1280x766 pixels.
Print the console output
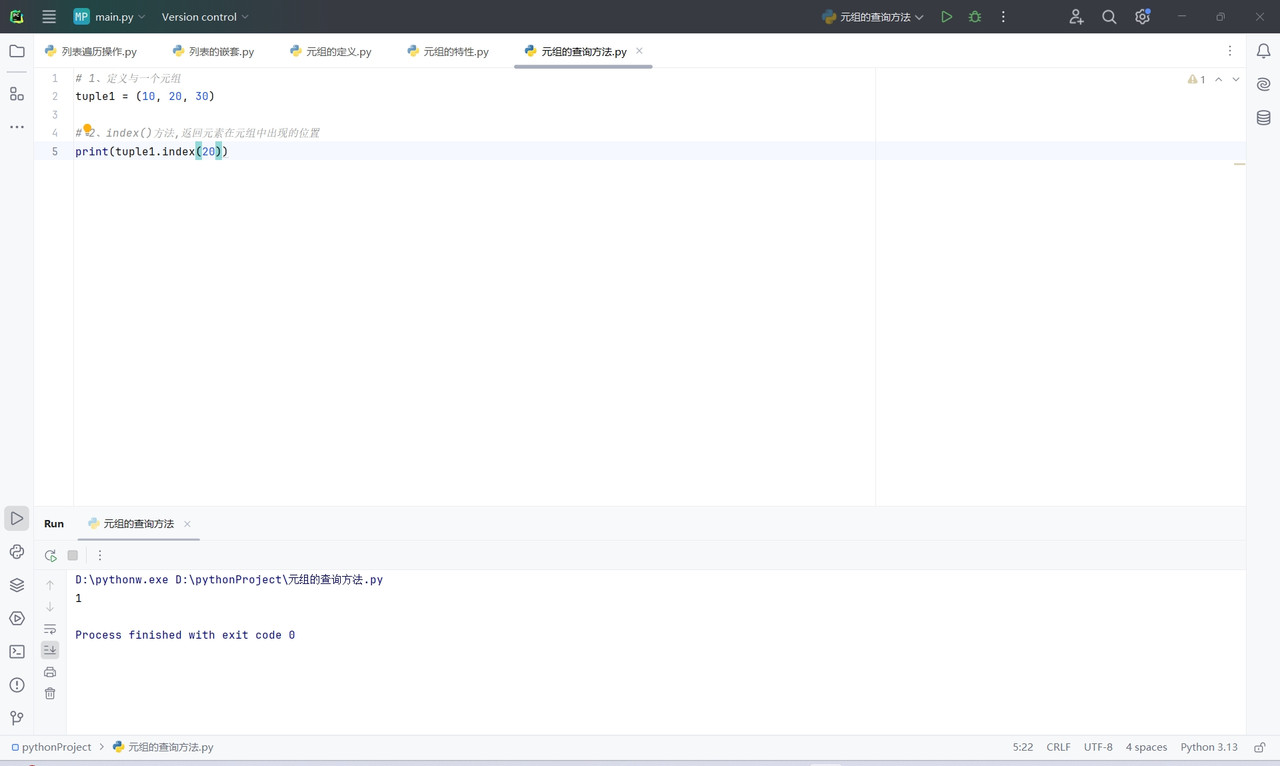pyautogui.click(x=50, y=672)
